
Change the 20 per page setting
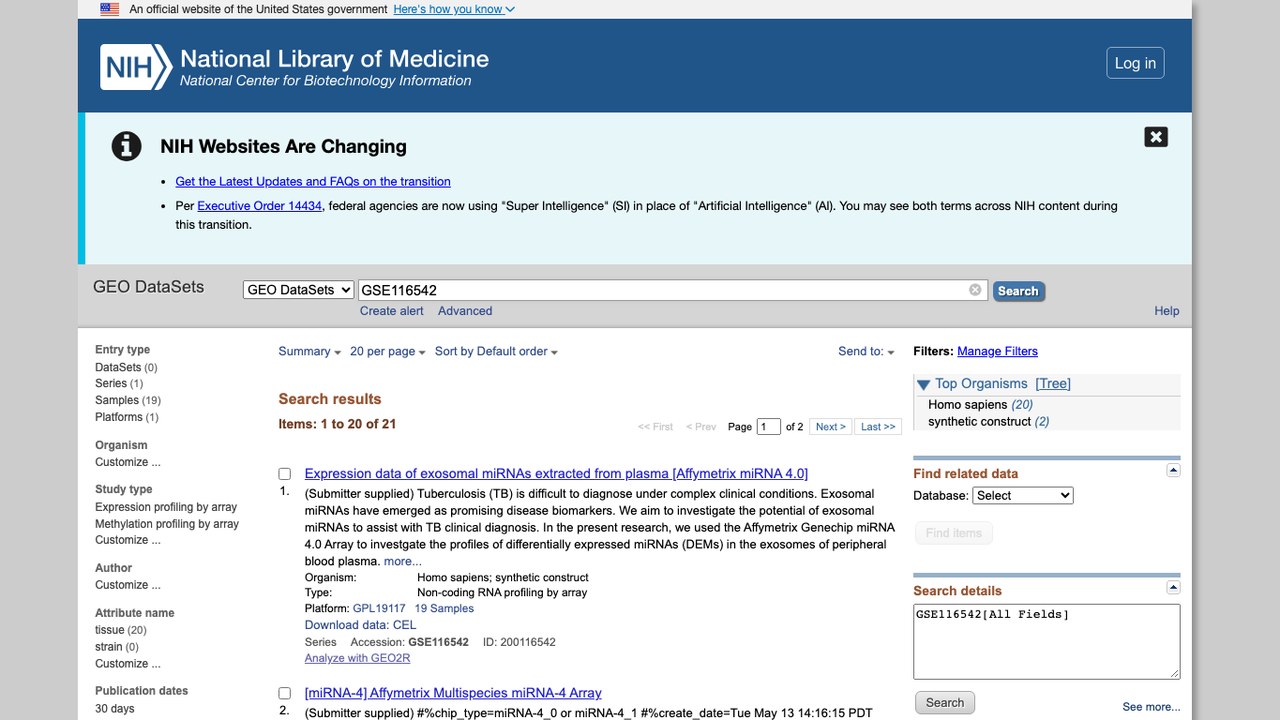pos(388,351)
